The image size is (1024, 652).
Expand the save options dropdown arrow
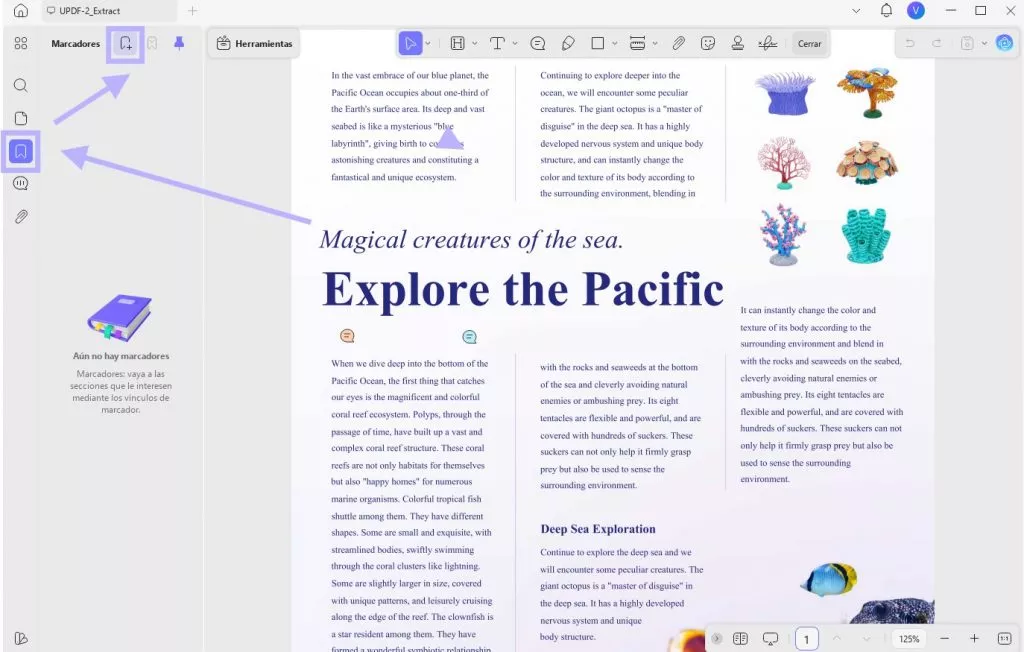point(984,43)
